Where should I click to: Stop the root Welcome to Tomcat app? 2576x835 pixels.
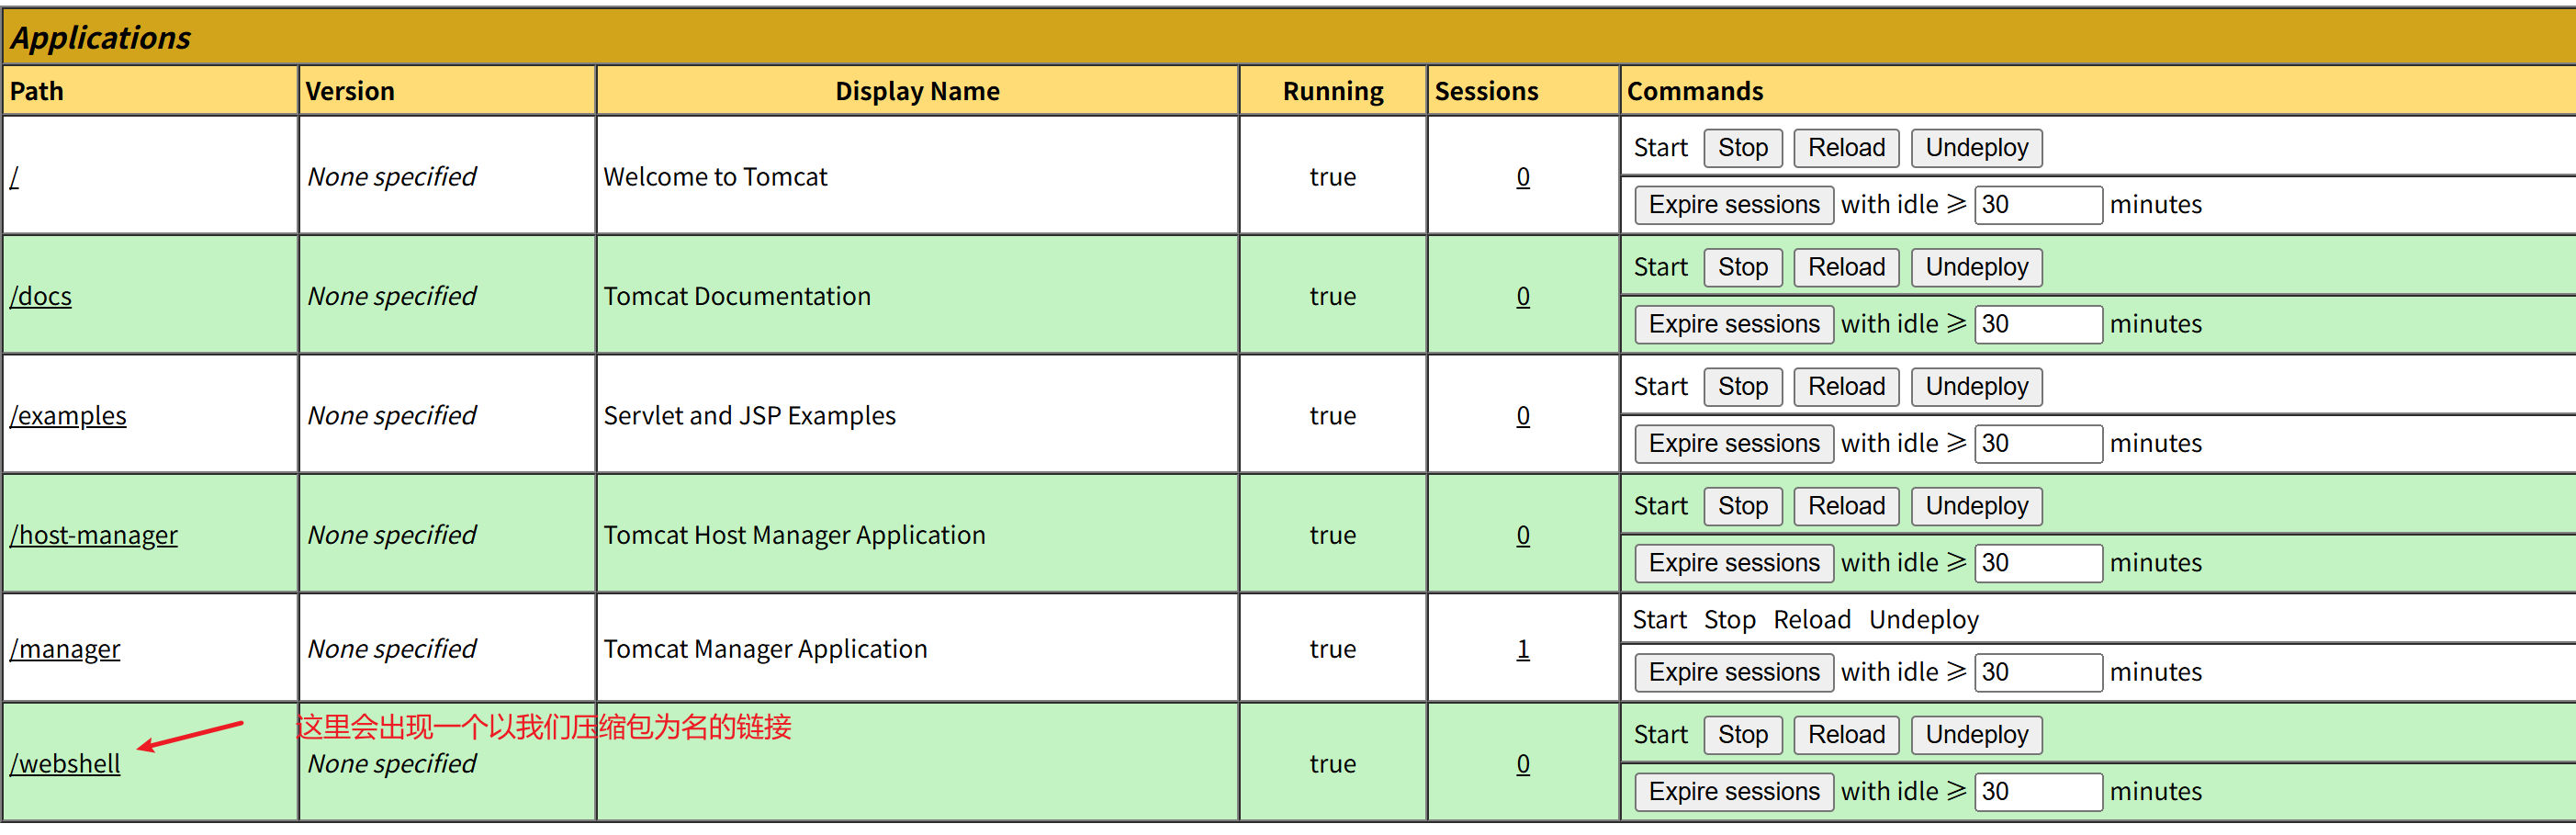pos(1742,148)
